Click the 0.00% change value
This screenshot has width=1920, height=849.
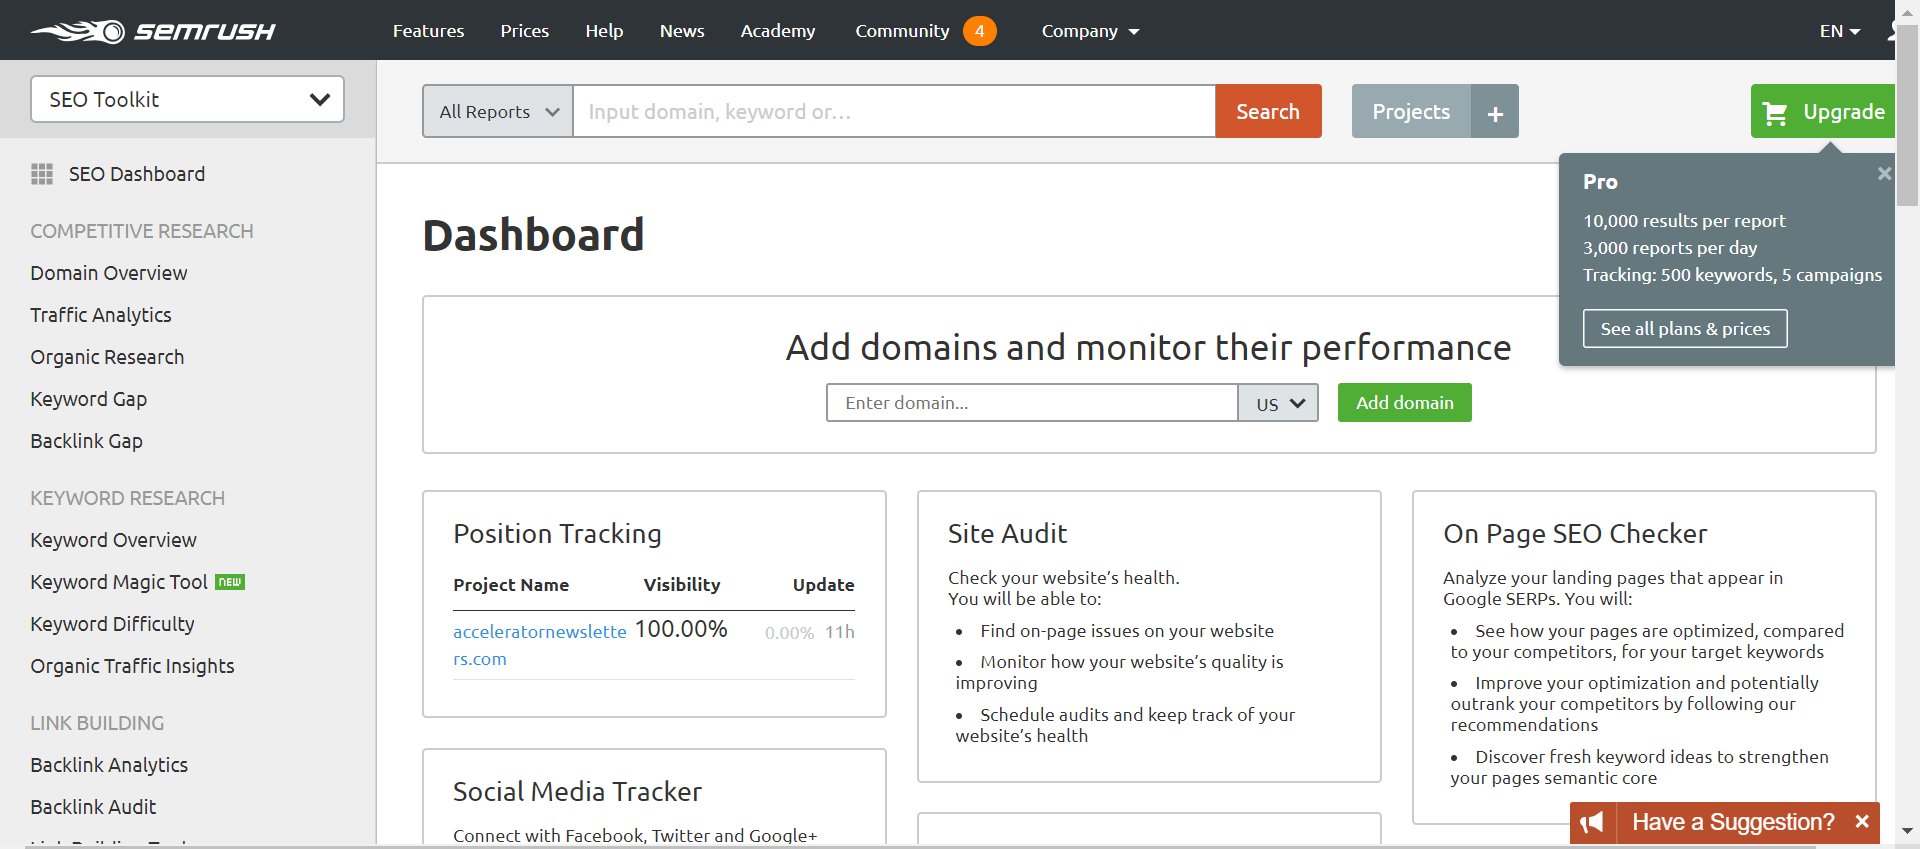coord(789,633)
